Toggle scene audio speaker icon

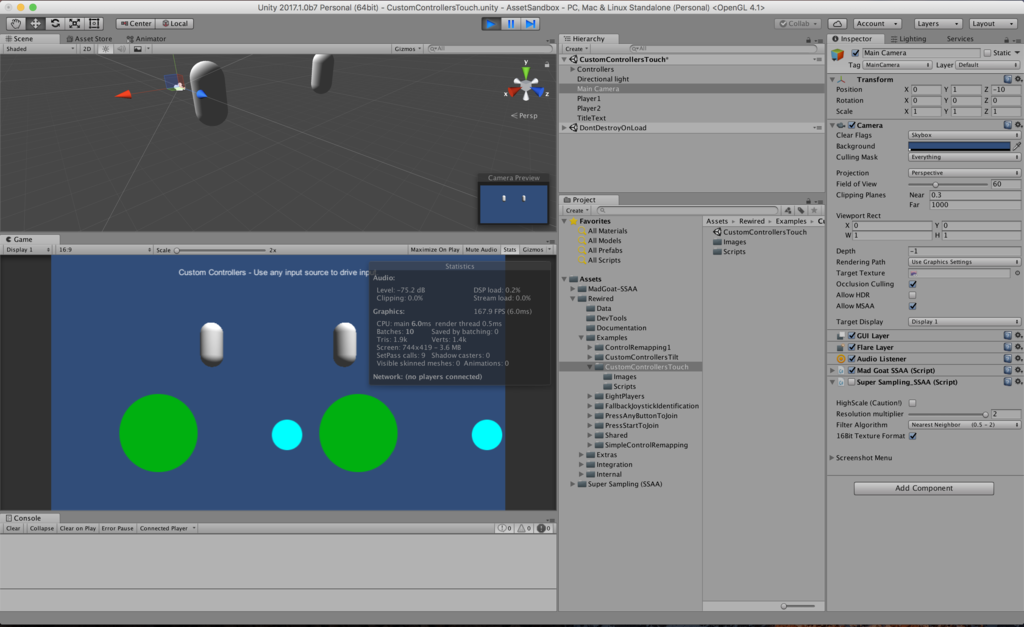pyautogui.click(x=121, y=49)
